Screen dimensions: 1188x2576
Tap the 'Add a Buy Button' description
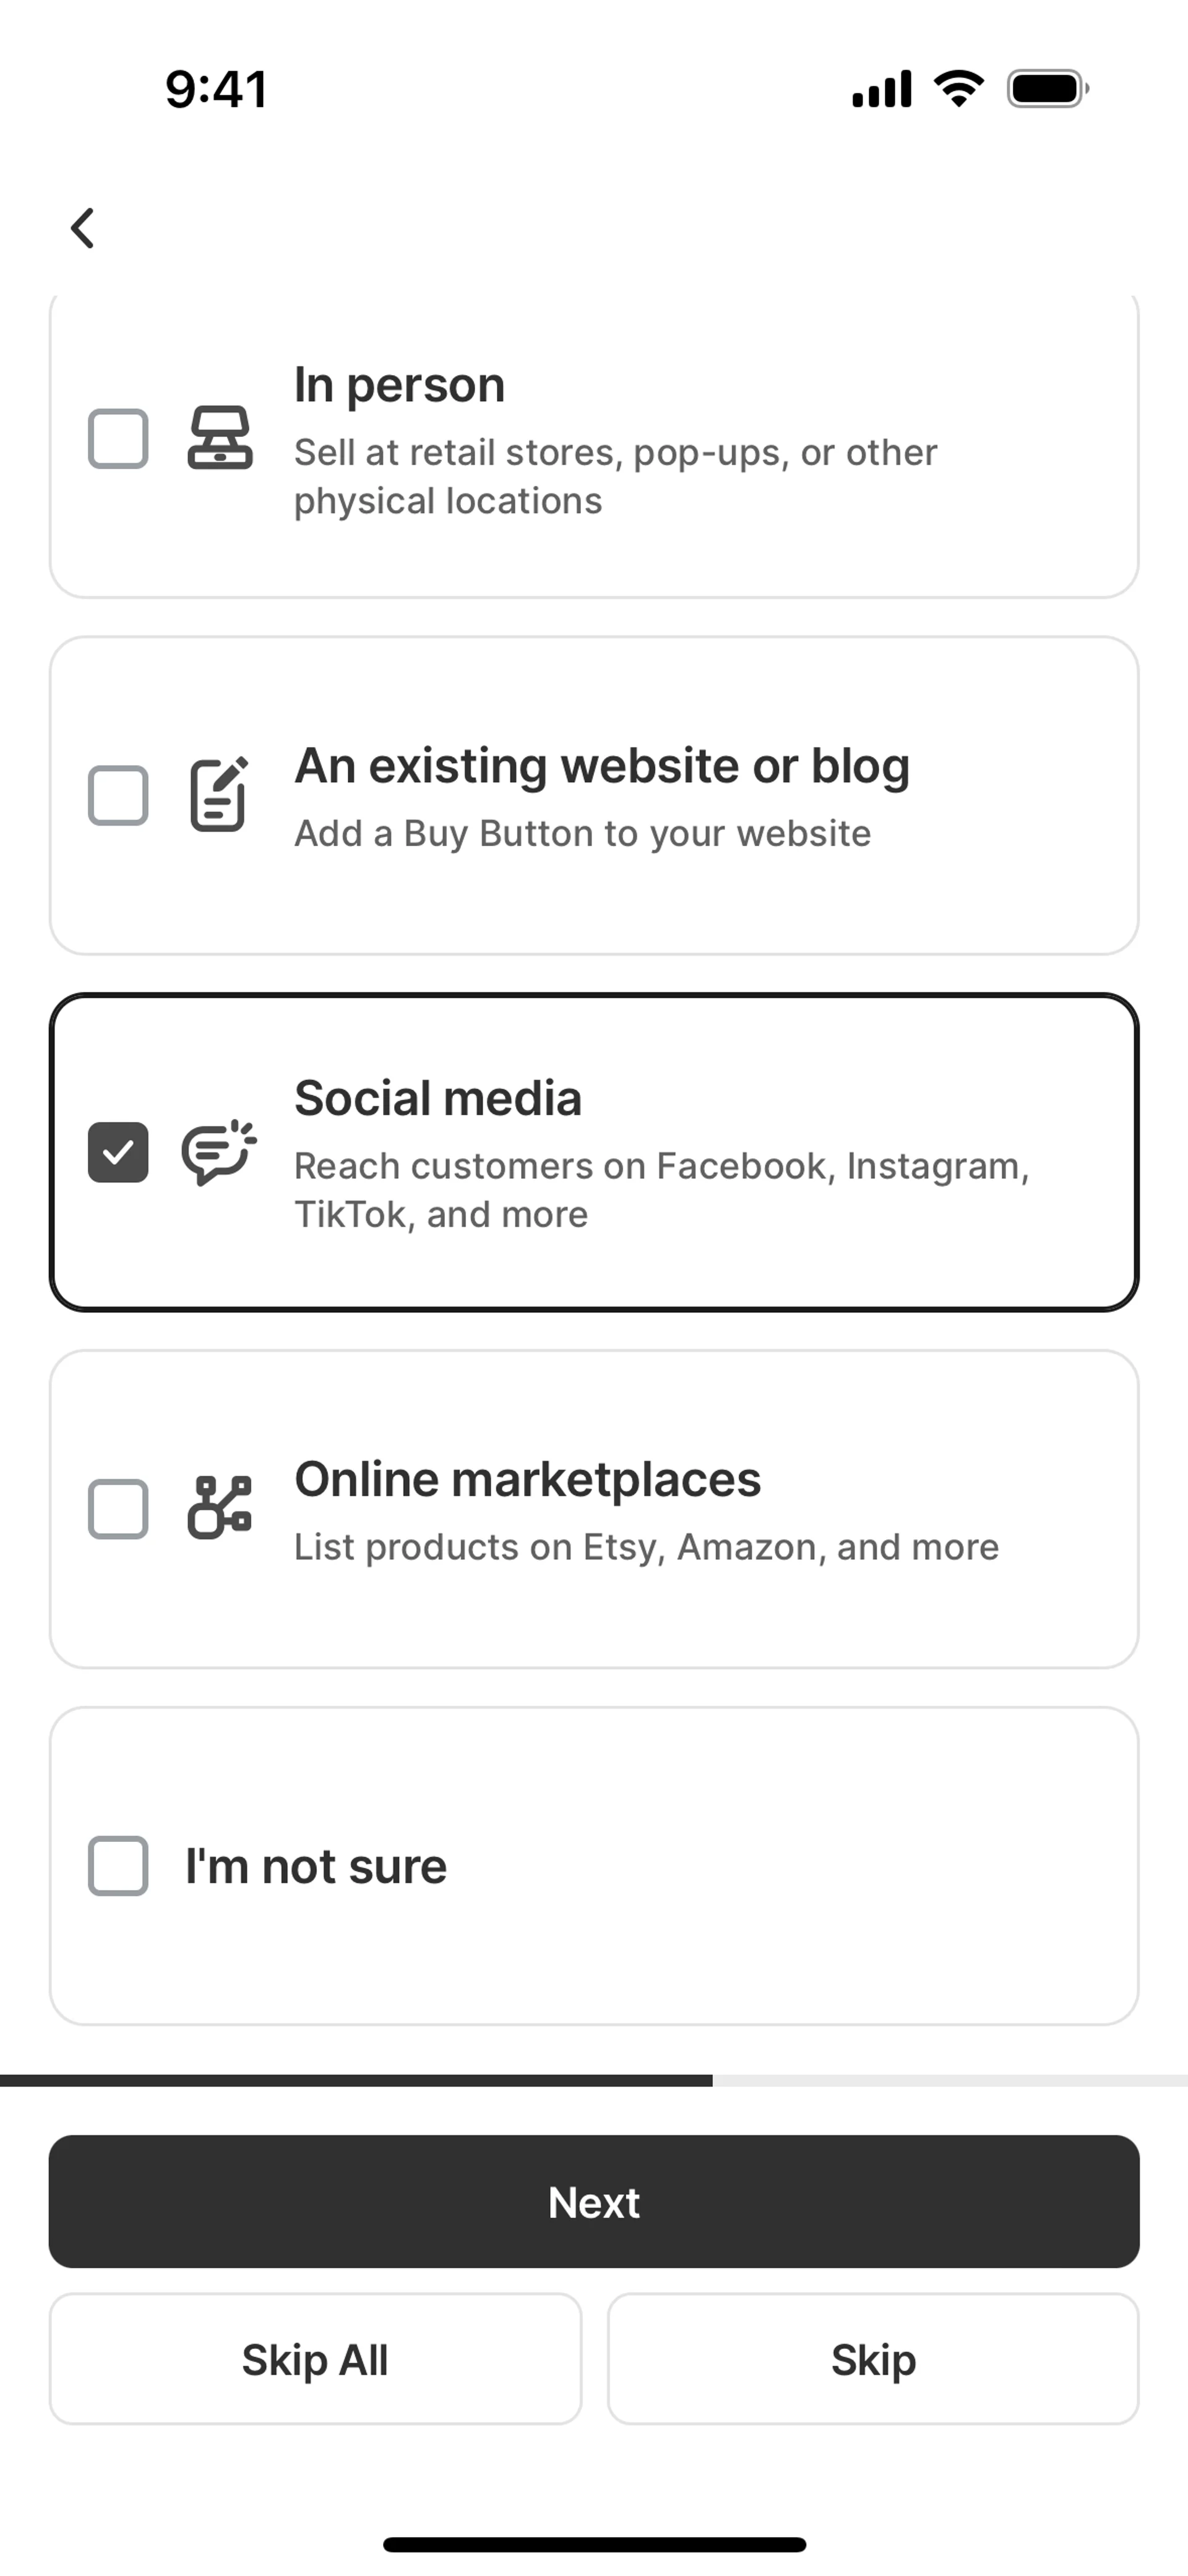(582, 833)
